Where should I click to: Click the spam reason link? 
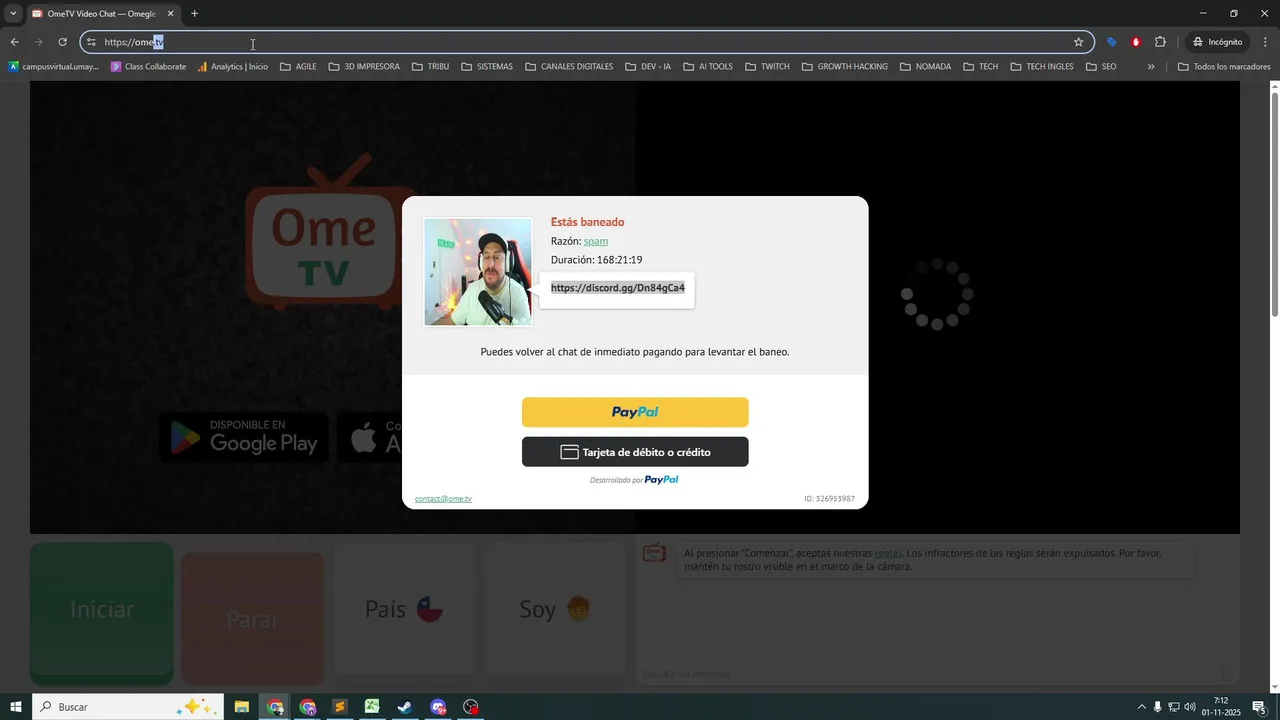point(596,241)
